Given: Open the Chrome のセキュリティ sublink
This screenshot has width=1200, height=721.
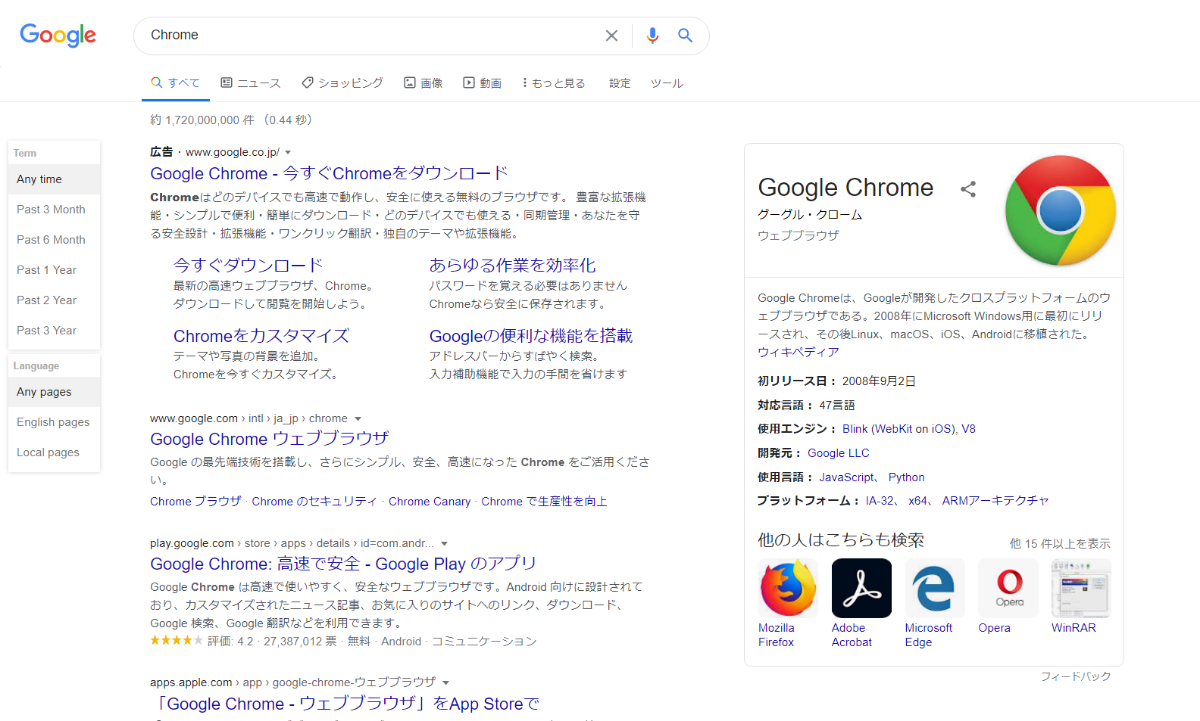Looking at the screenshot, I should [x=314, y=501].
